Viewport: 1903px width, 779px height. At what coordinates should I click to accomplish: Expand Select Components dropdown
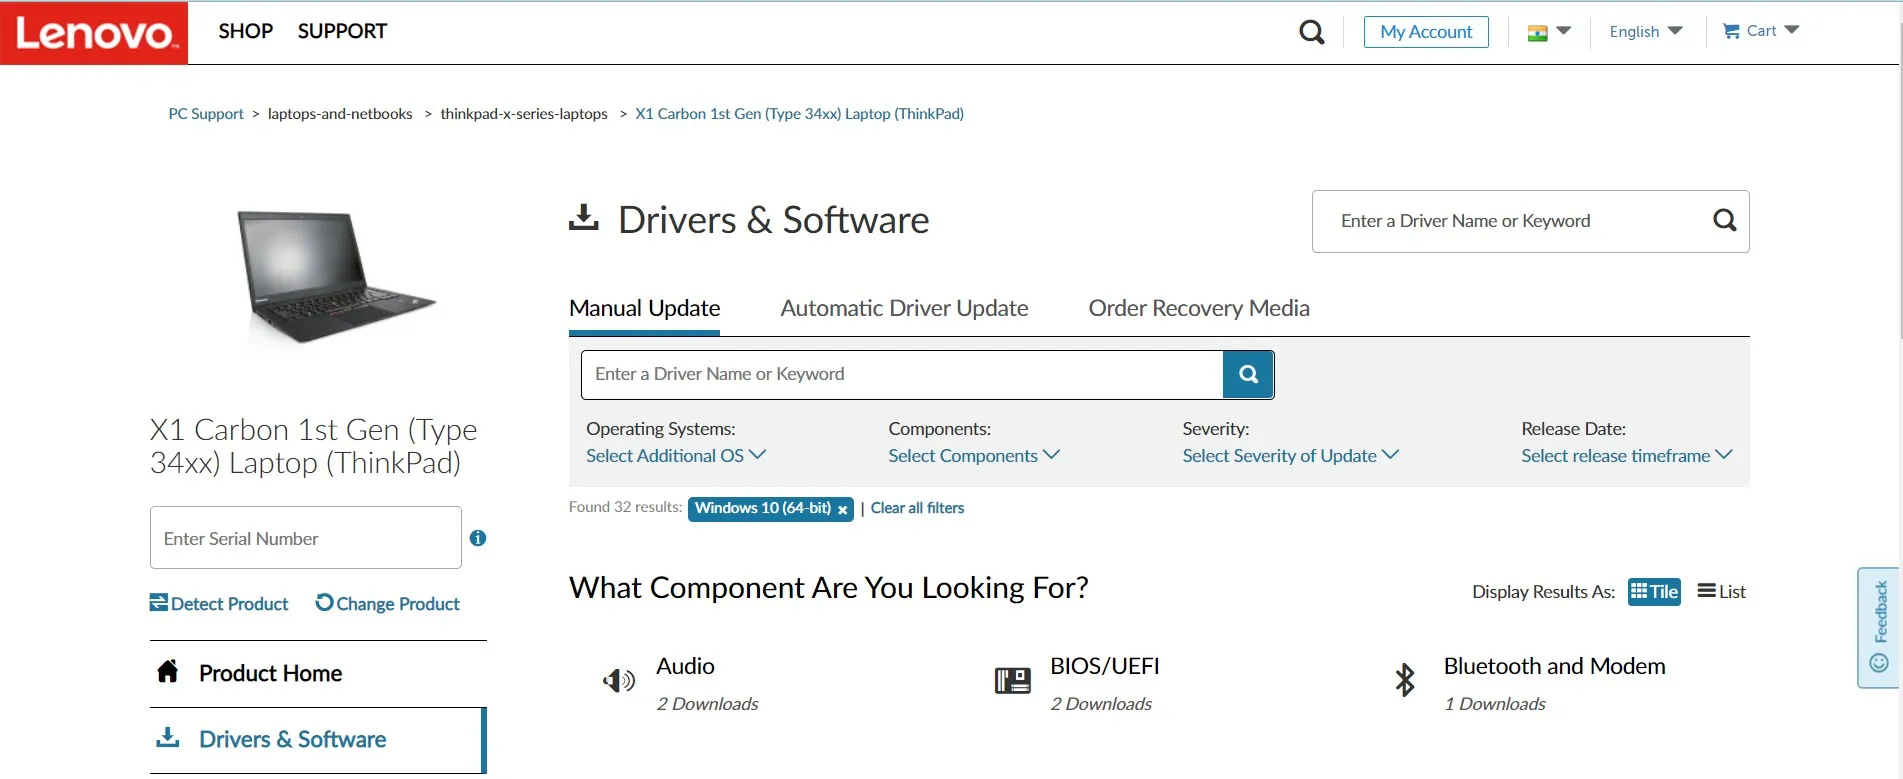[x=974, y=456]
